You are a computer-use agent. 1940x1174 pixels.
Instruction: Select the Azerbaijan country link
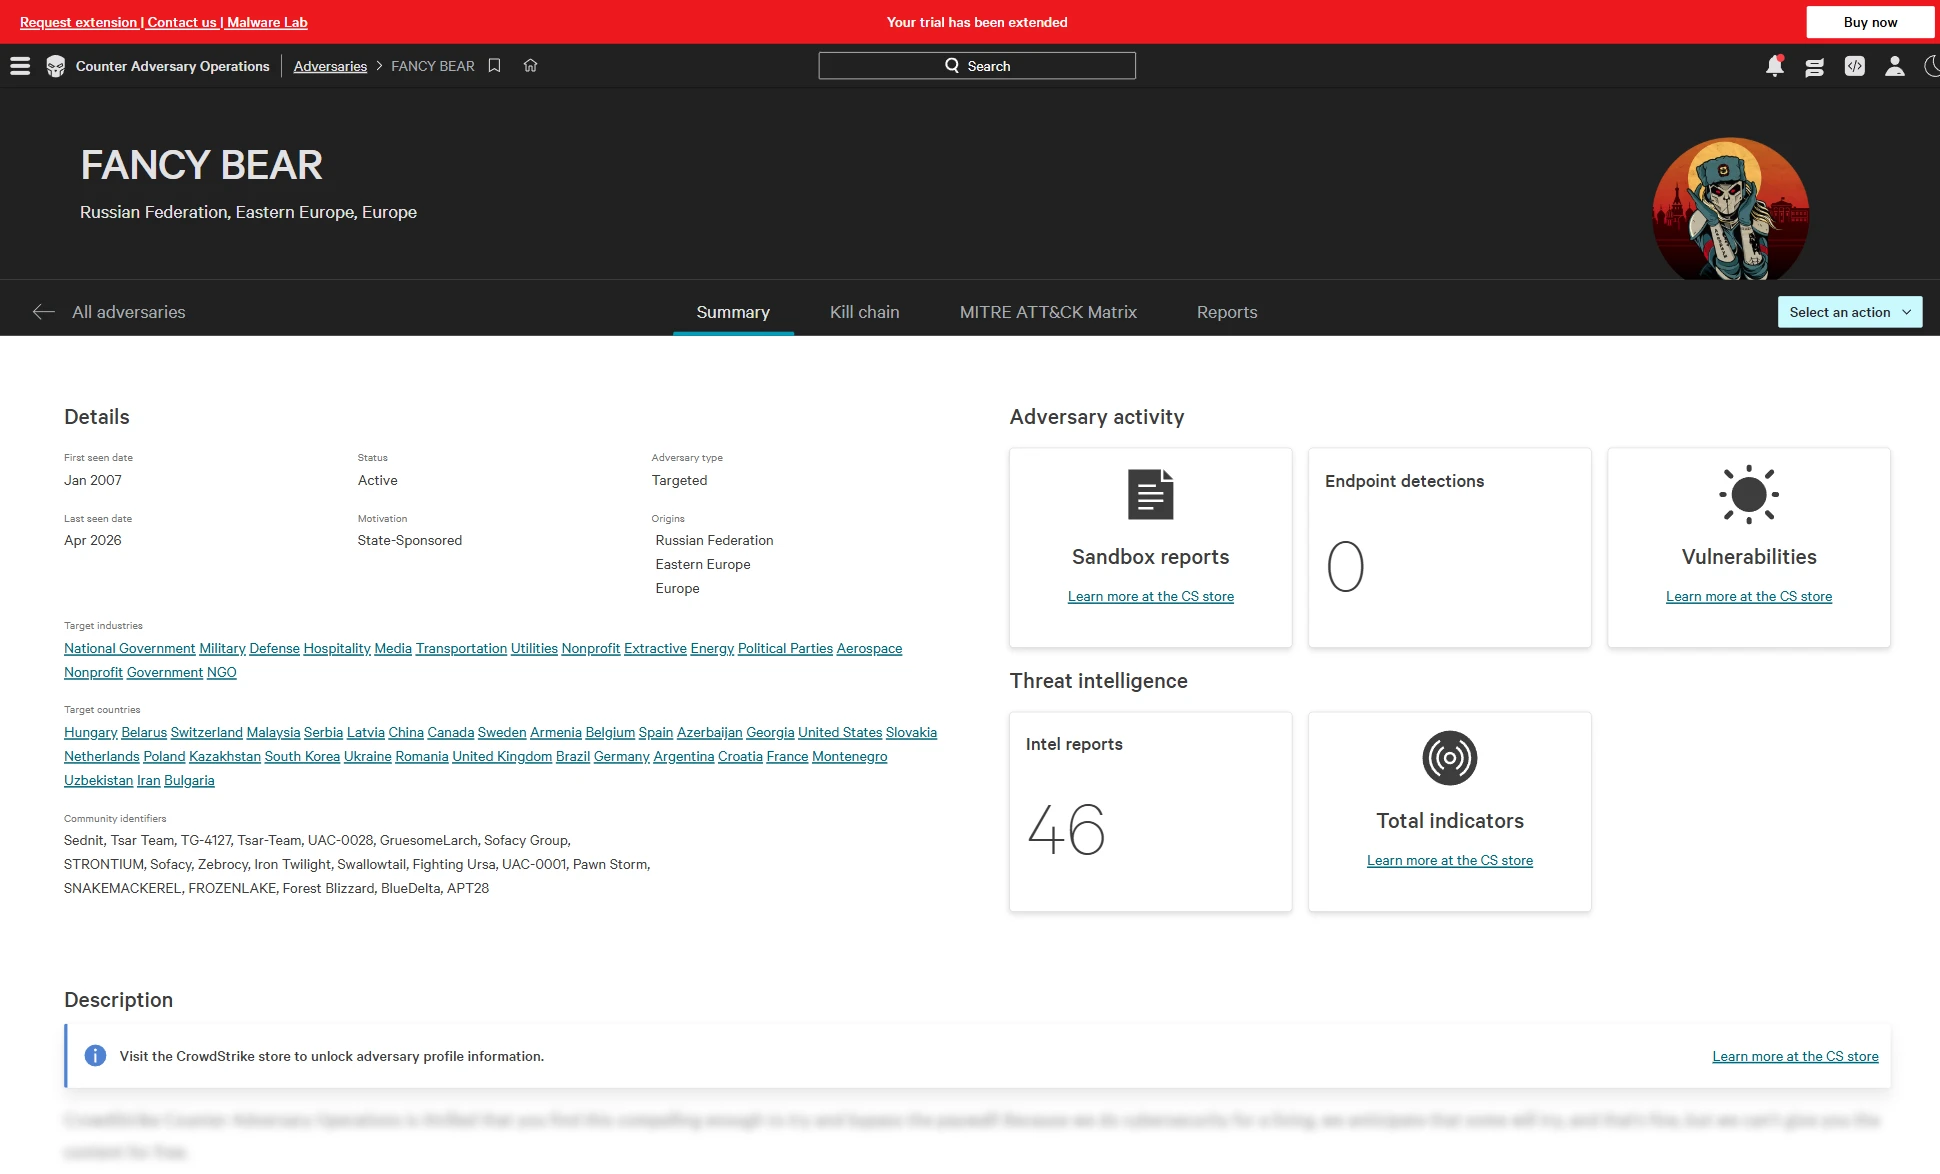pos(709,732)
